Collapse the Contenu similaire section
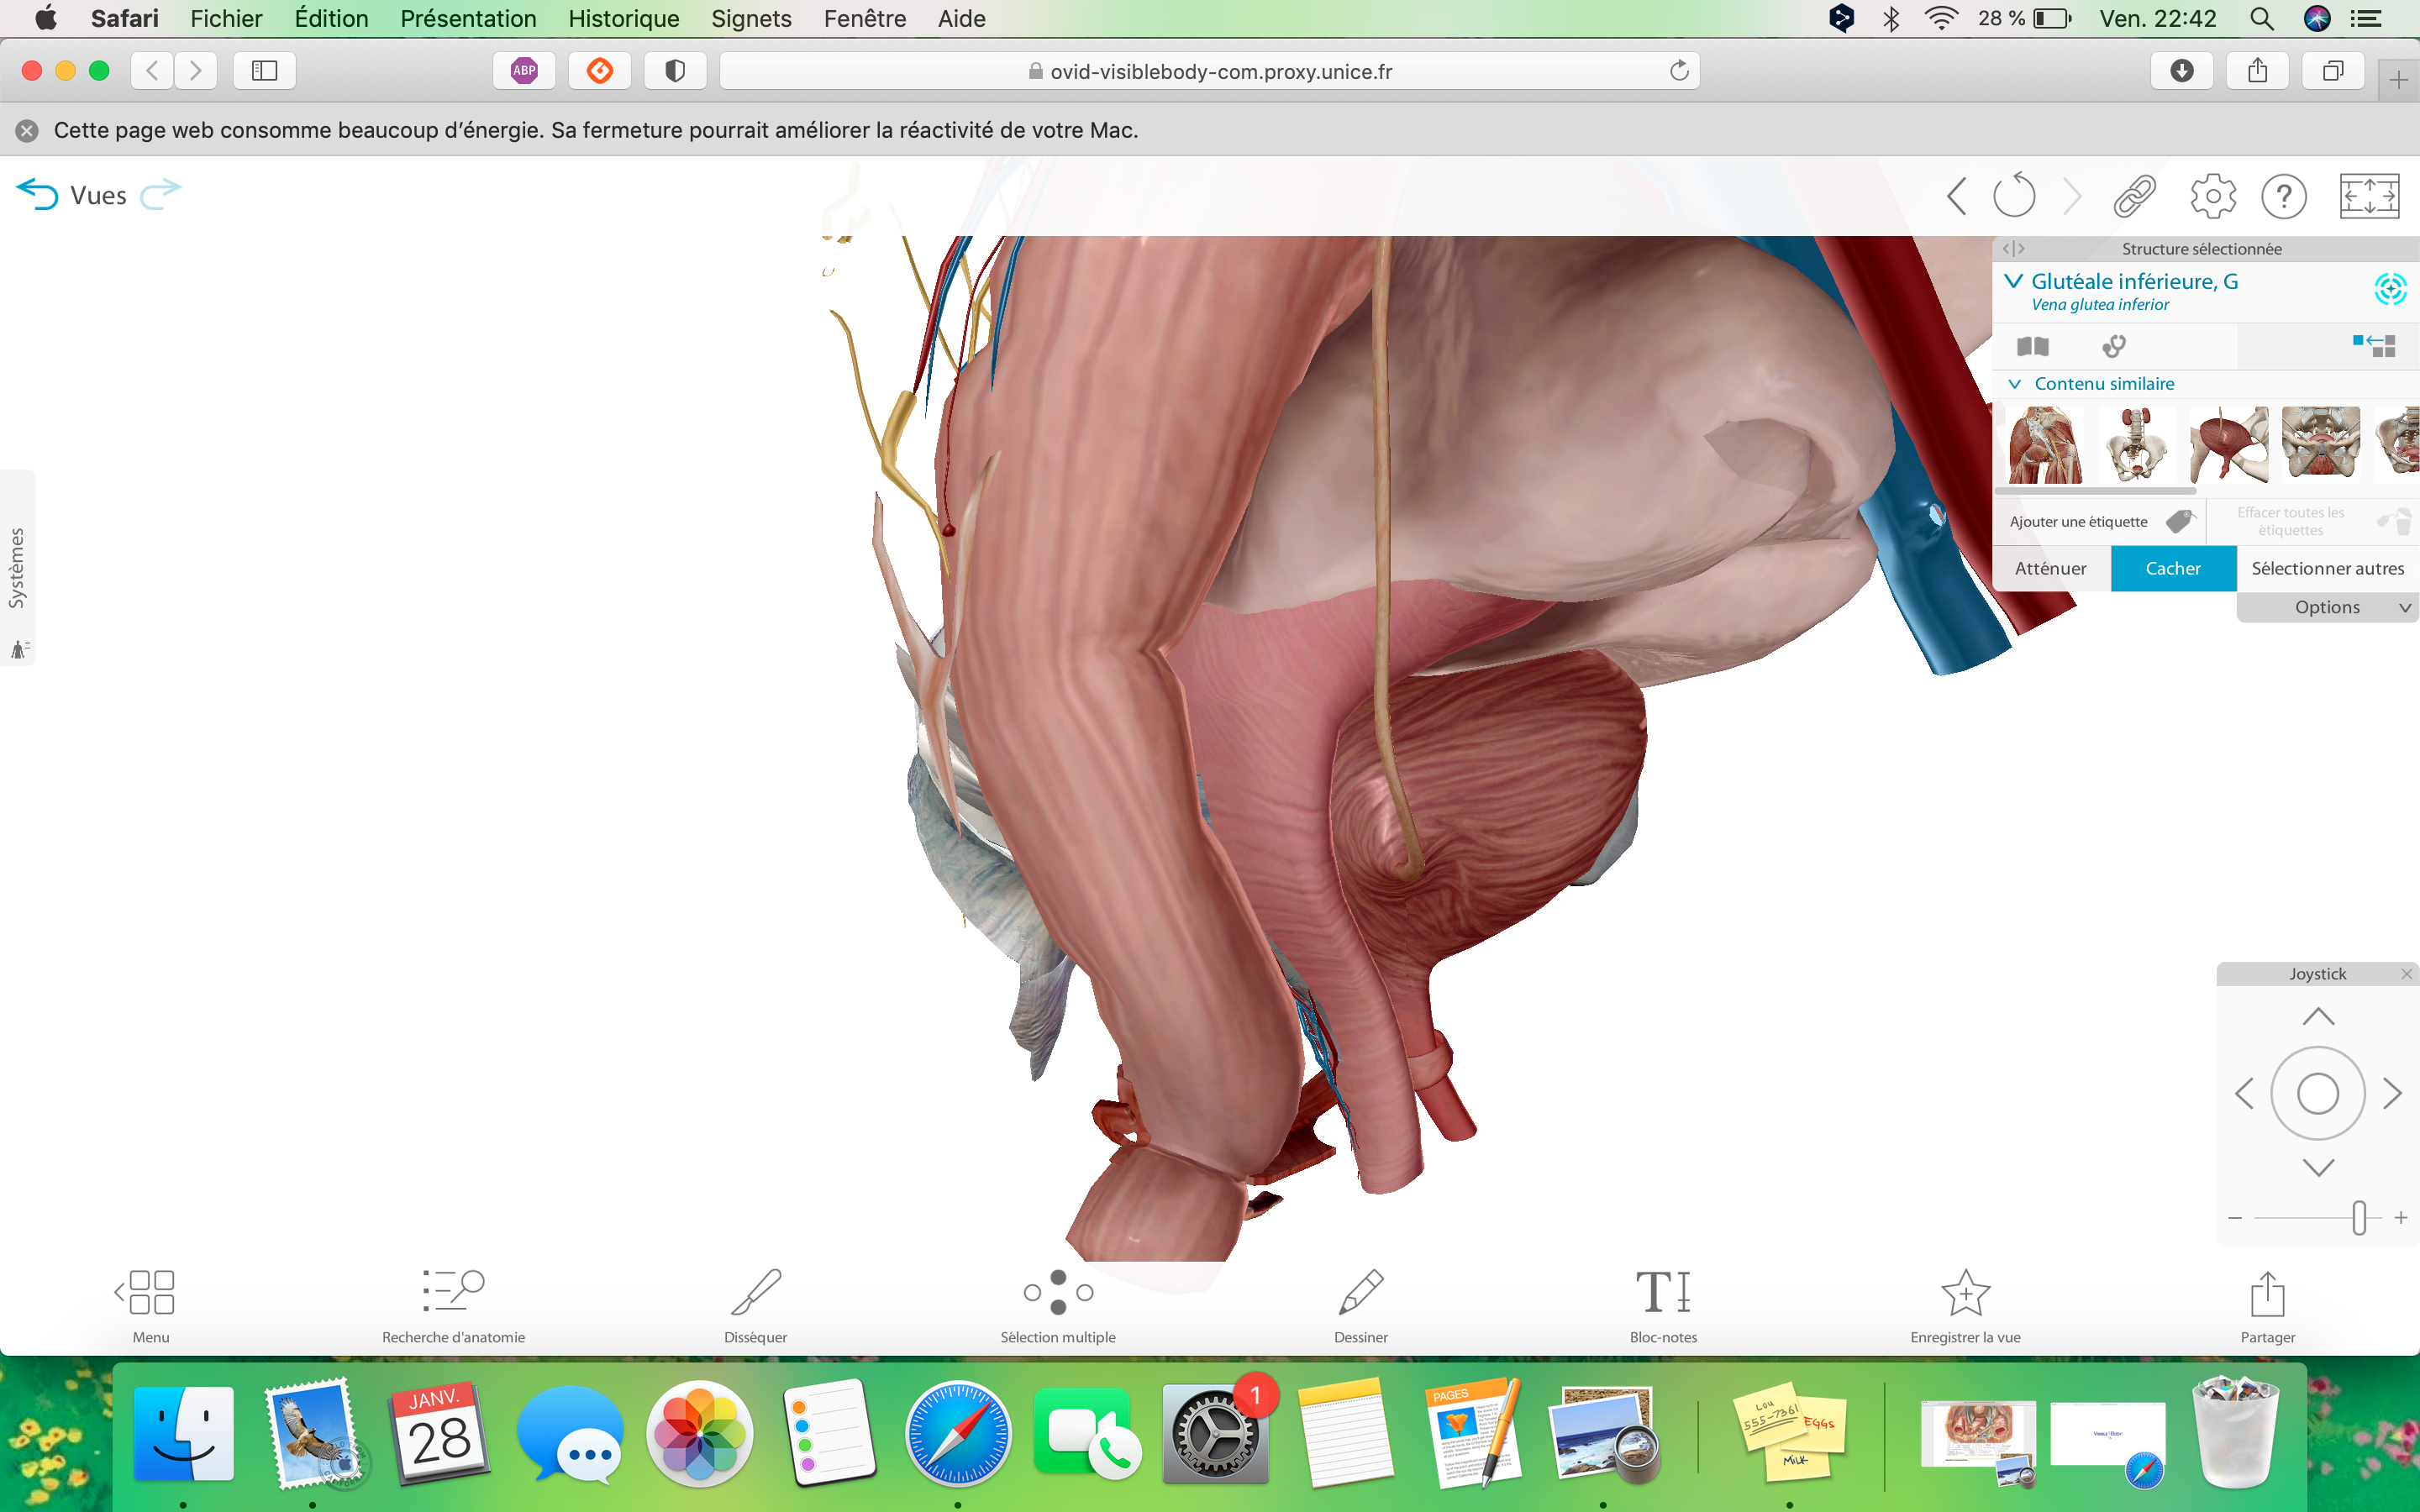 coord(2015,384)
